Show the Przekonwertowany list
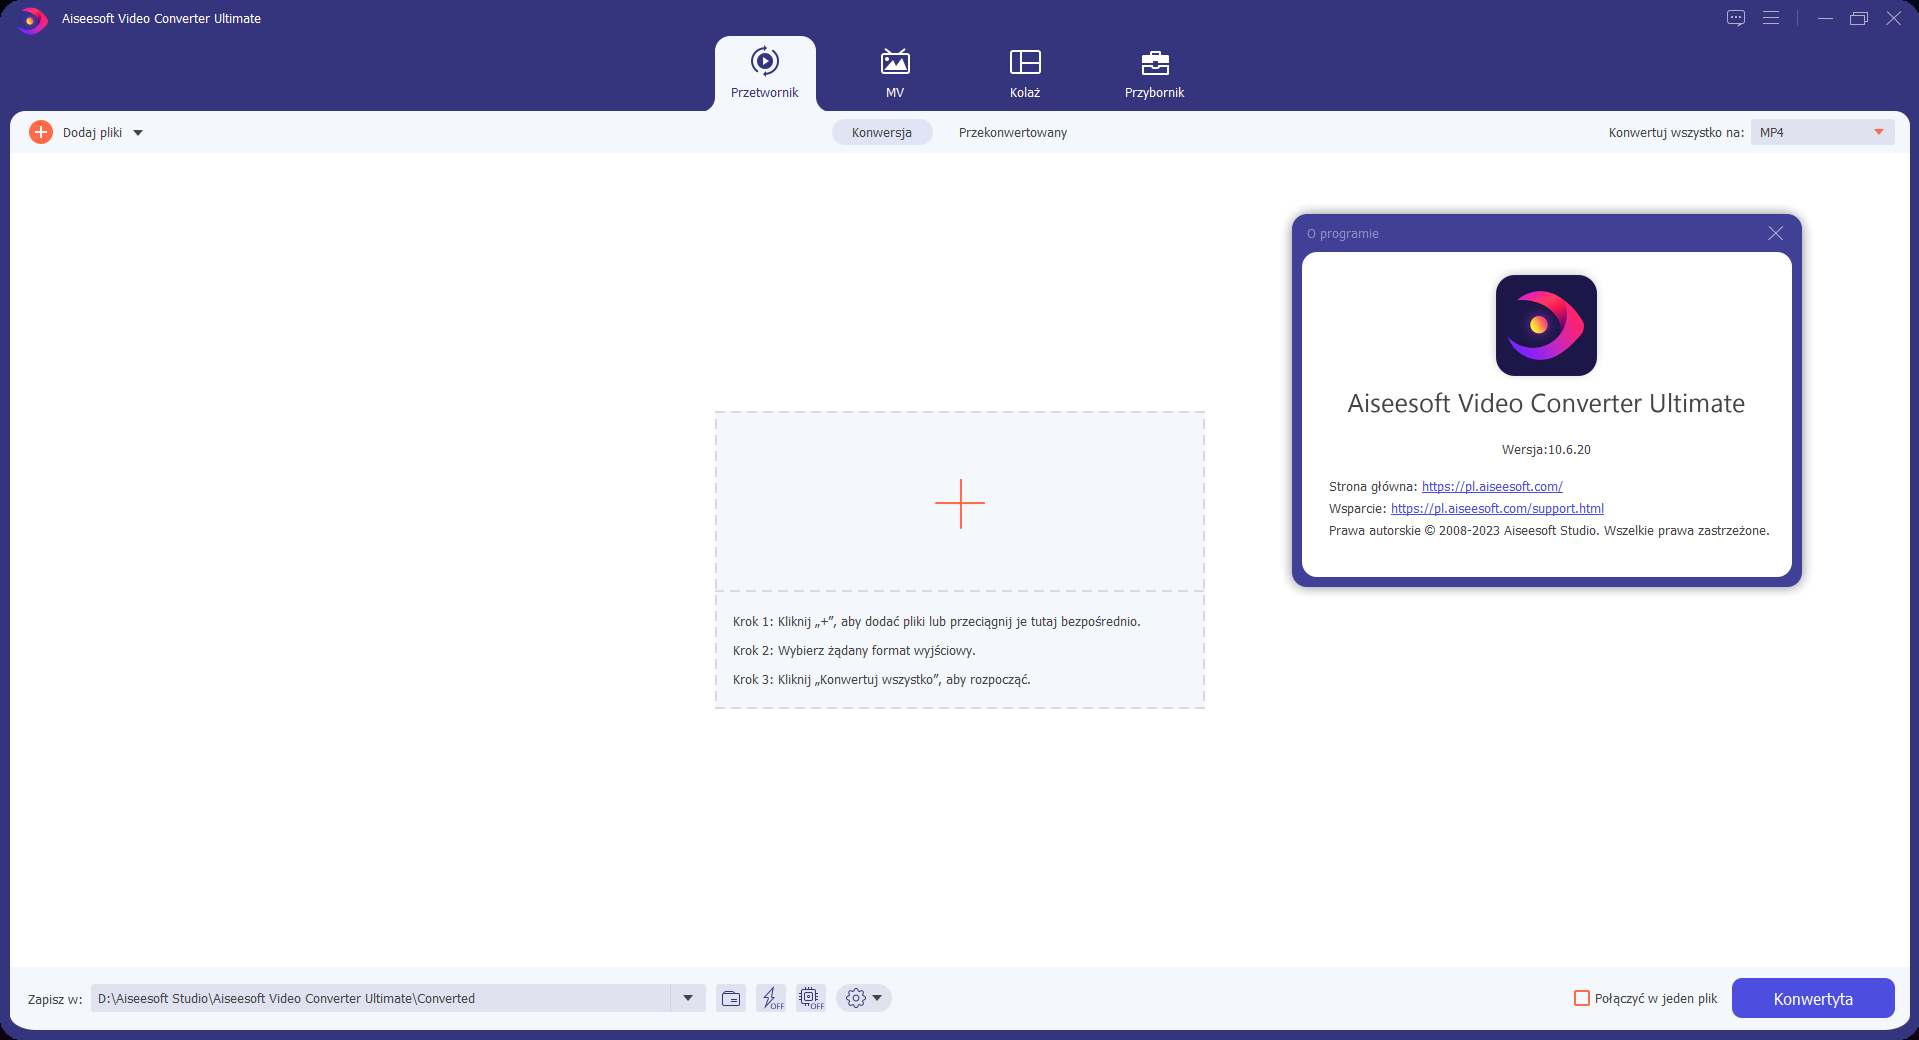 point(1013,132)
